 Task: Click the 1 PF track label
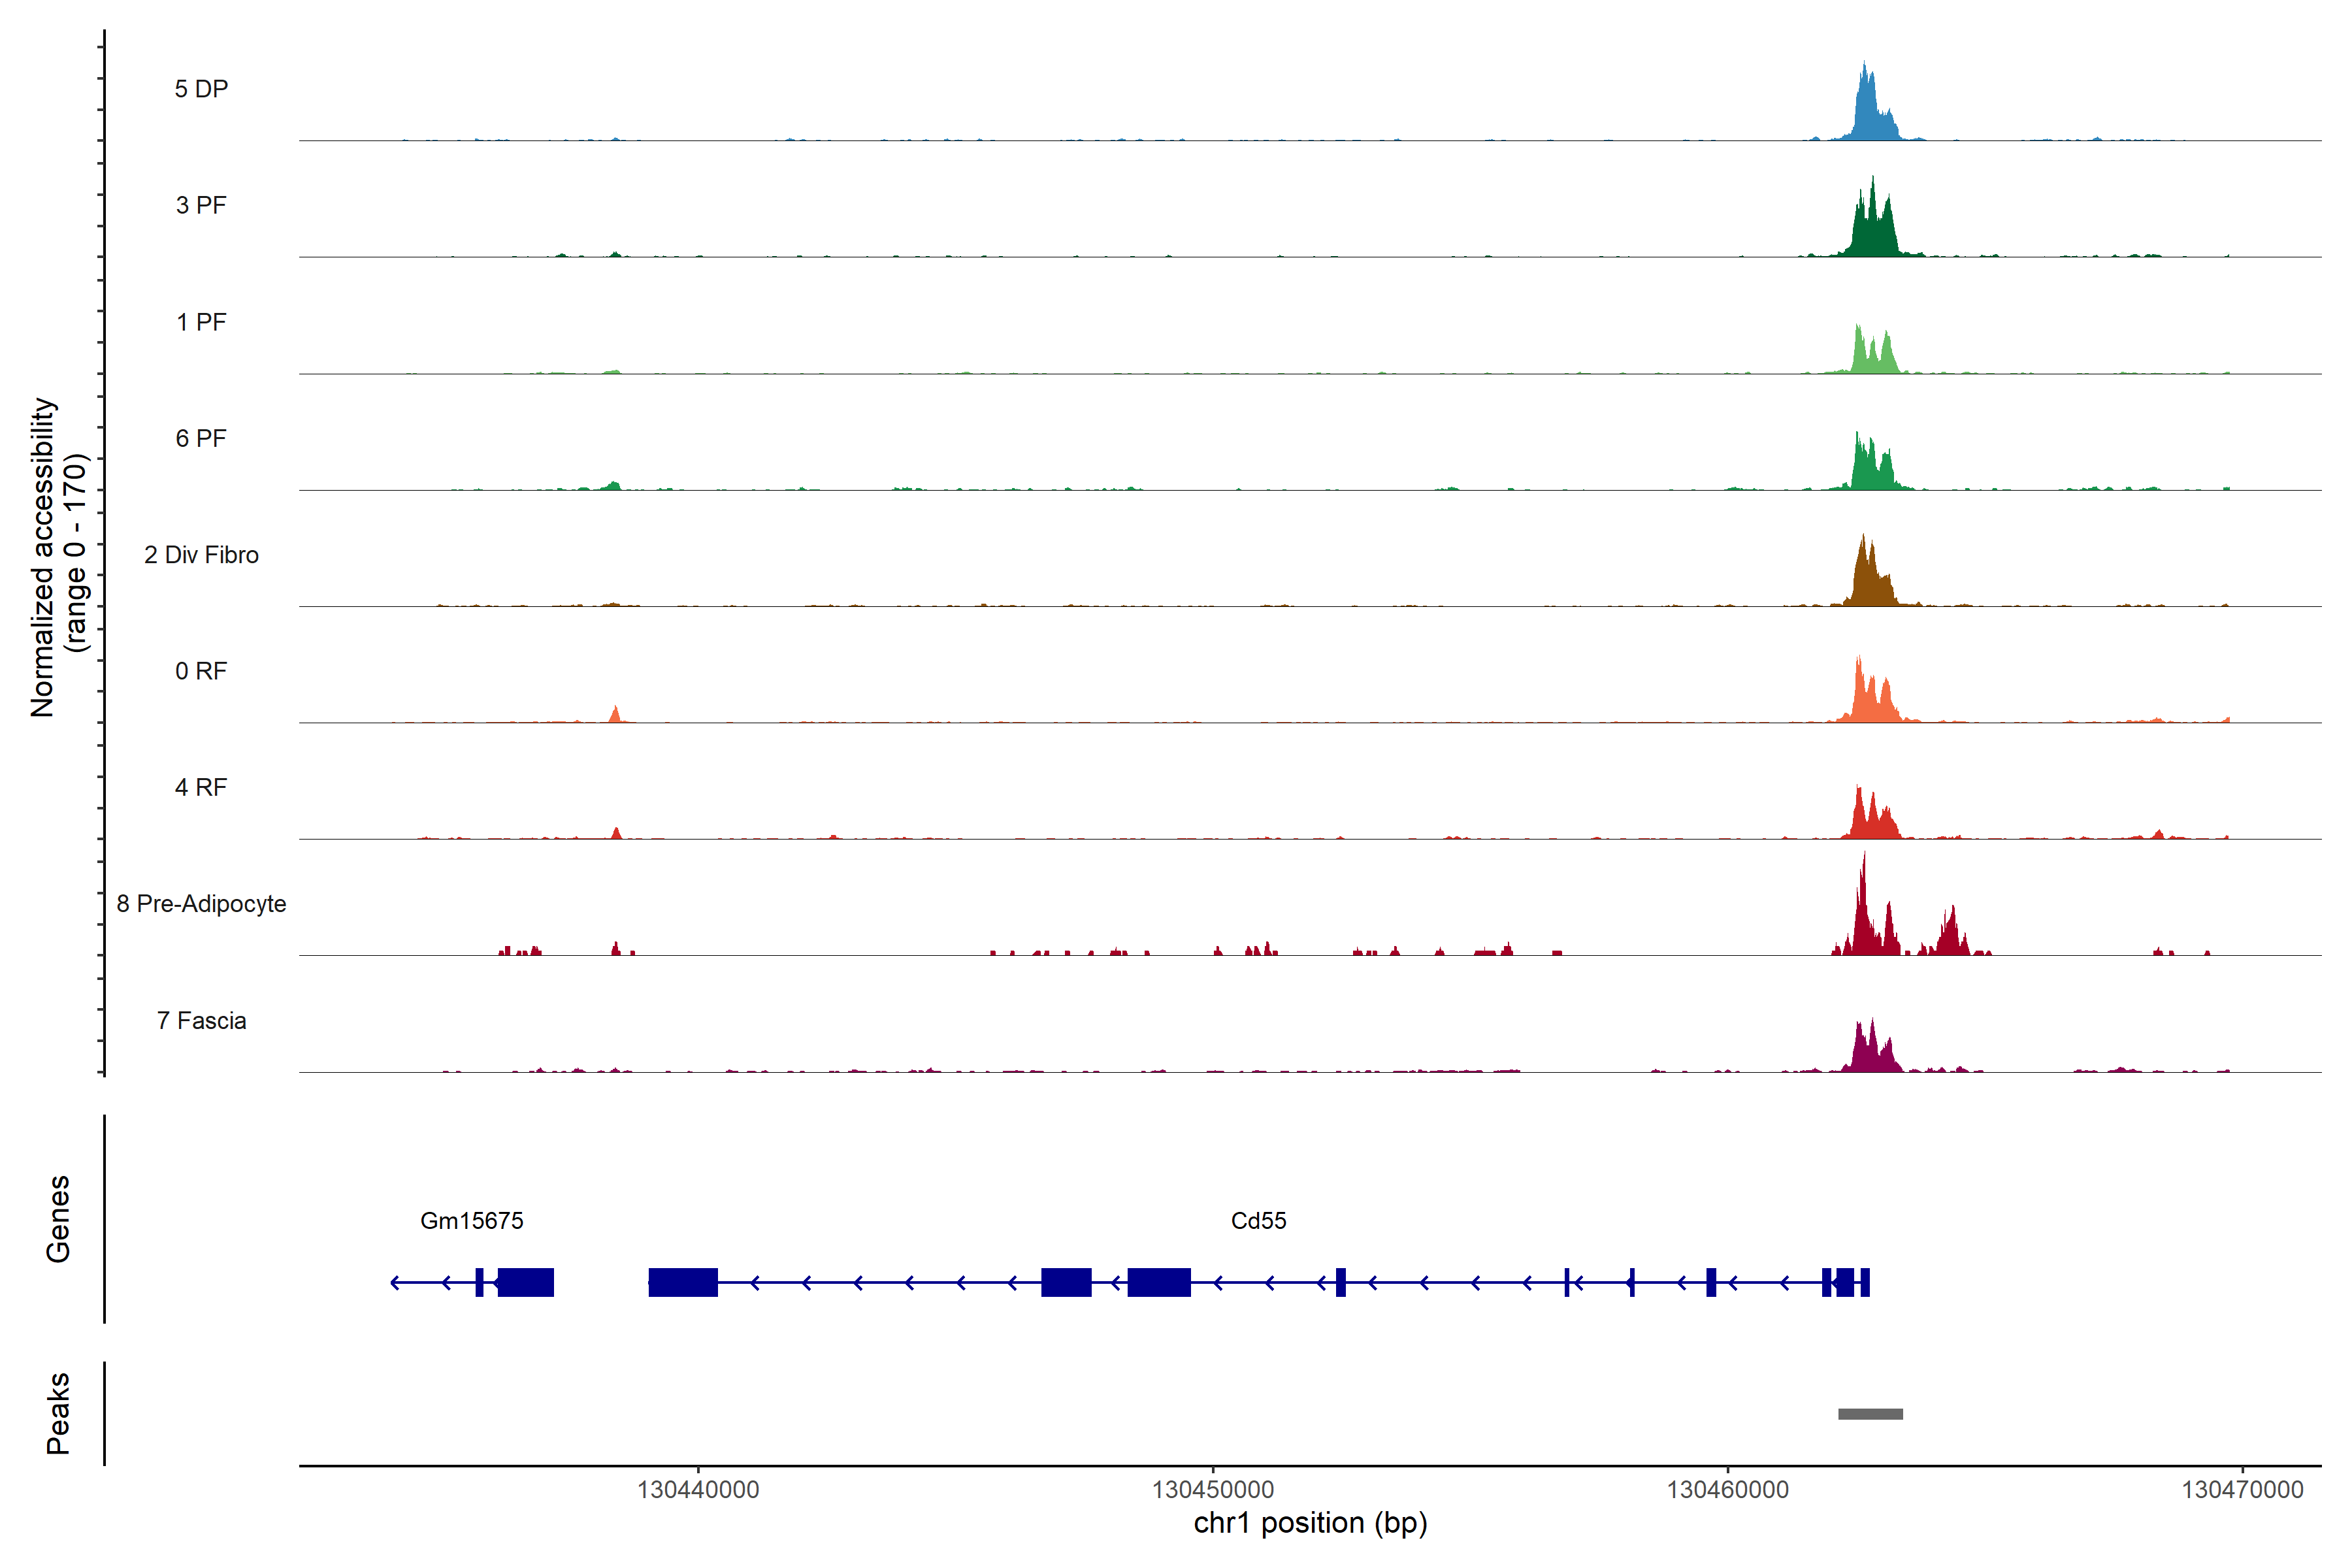point(201,322)
